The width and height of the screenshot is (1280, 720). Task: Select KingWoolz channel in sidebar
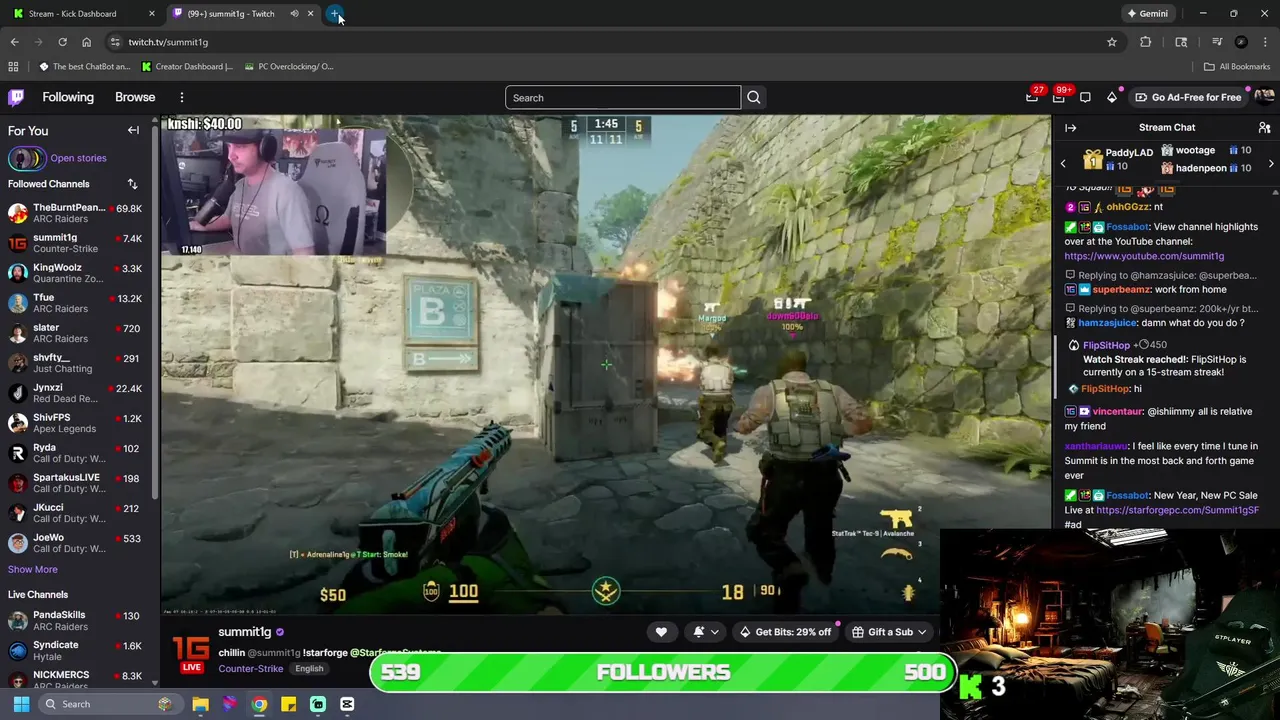[79, 273]
